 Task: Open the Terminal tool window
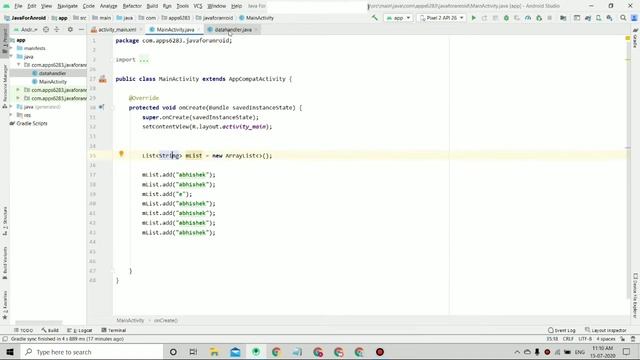(114, 330)
